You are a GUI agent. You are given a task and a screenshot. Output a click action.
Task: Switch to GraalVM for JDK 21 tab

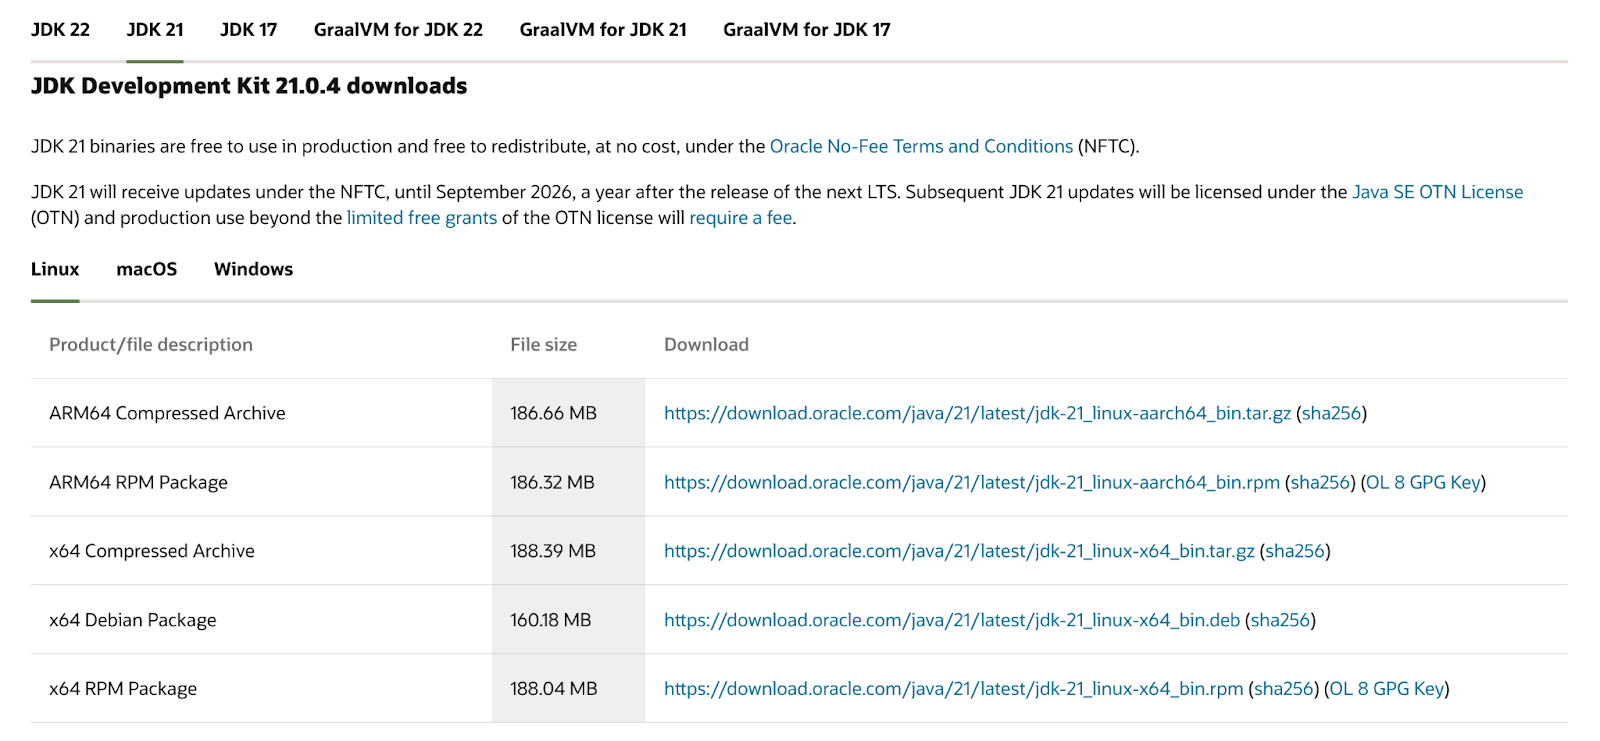point(603,30)
